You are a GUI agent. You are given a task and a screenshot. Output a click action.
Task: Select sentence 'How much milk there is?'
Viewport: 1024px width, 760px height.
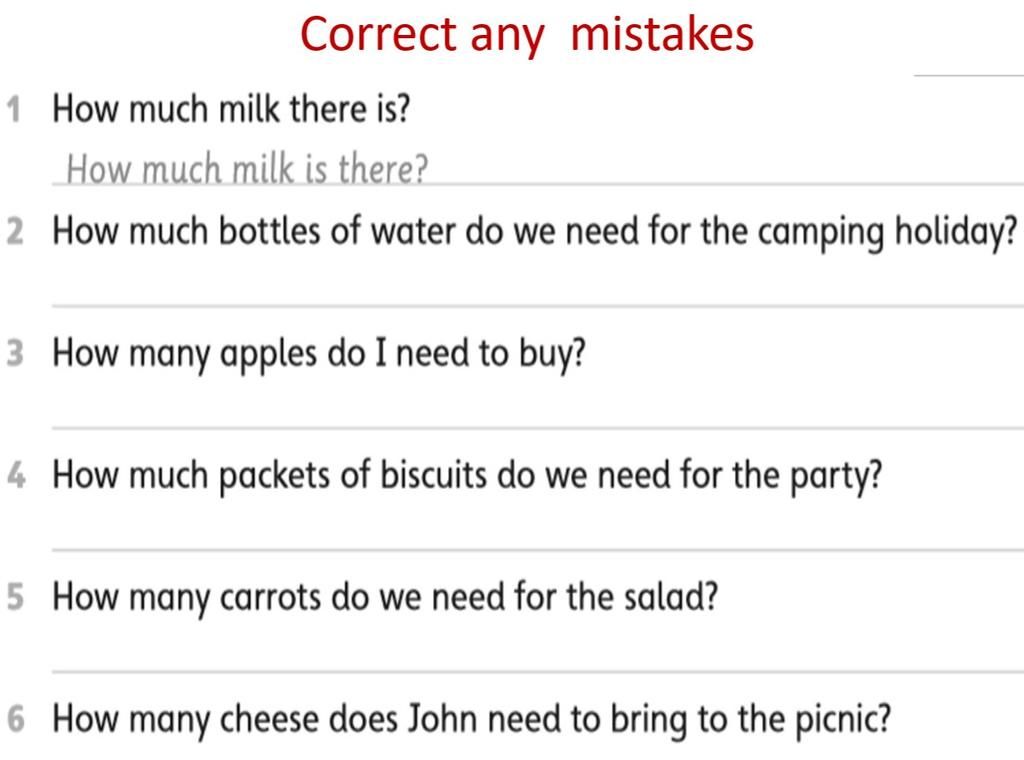[x=231, y=108]
